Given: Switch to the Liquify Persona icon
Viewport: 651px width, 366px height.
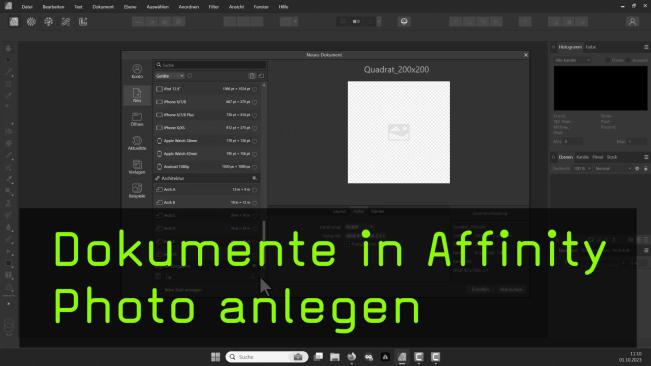Looking at the screenshot, I should click(x=31, y=22).
